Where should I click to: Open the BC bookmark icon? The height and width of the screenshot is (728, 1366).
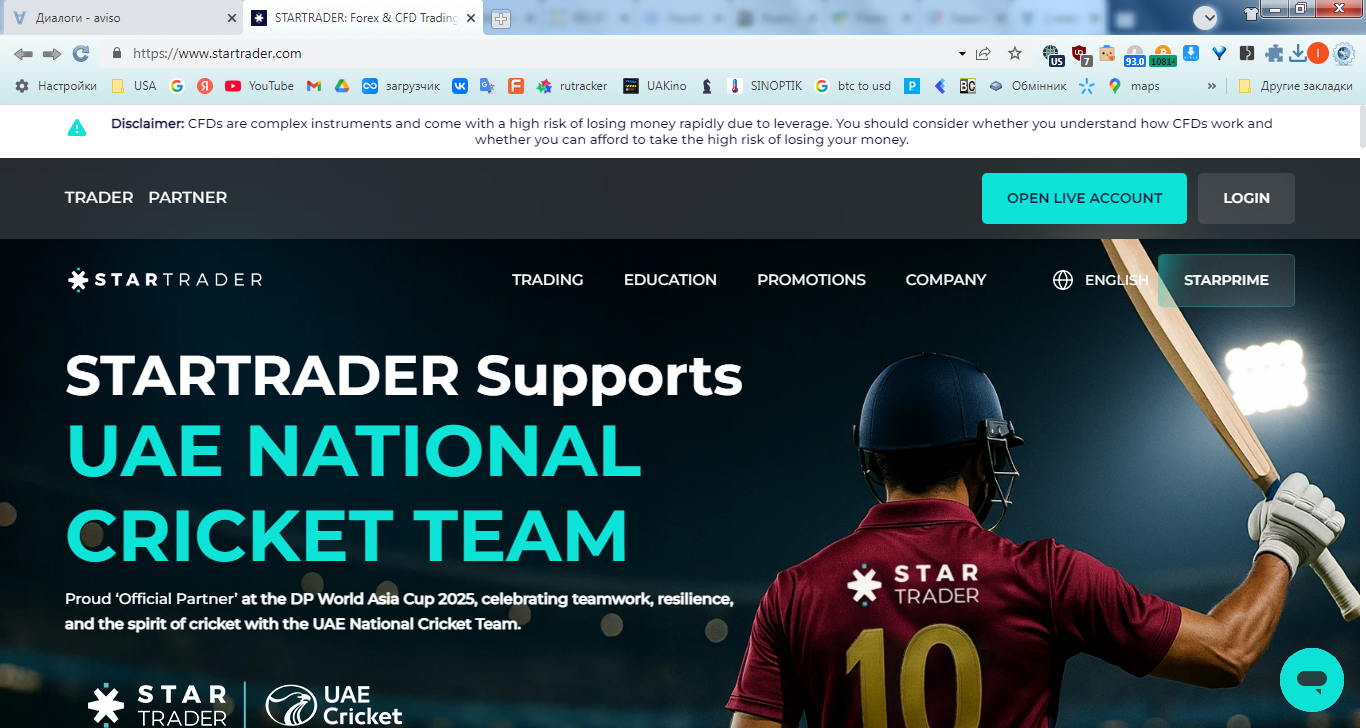coord(967,86)
